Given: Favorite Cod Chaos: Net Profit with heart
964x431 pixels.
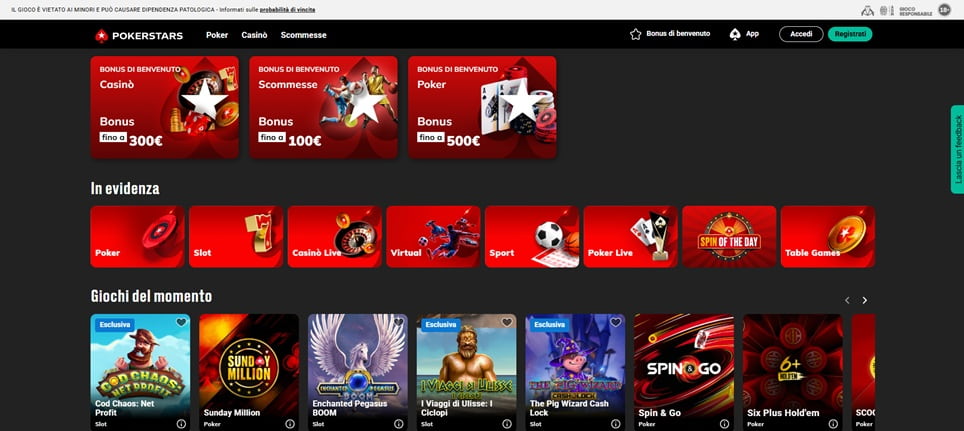Looking at the screenshot, I should tap(181, 323).
